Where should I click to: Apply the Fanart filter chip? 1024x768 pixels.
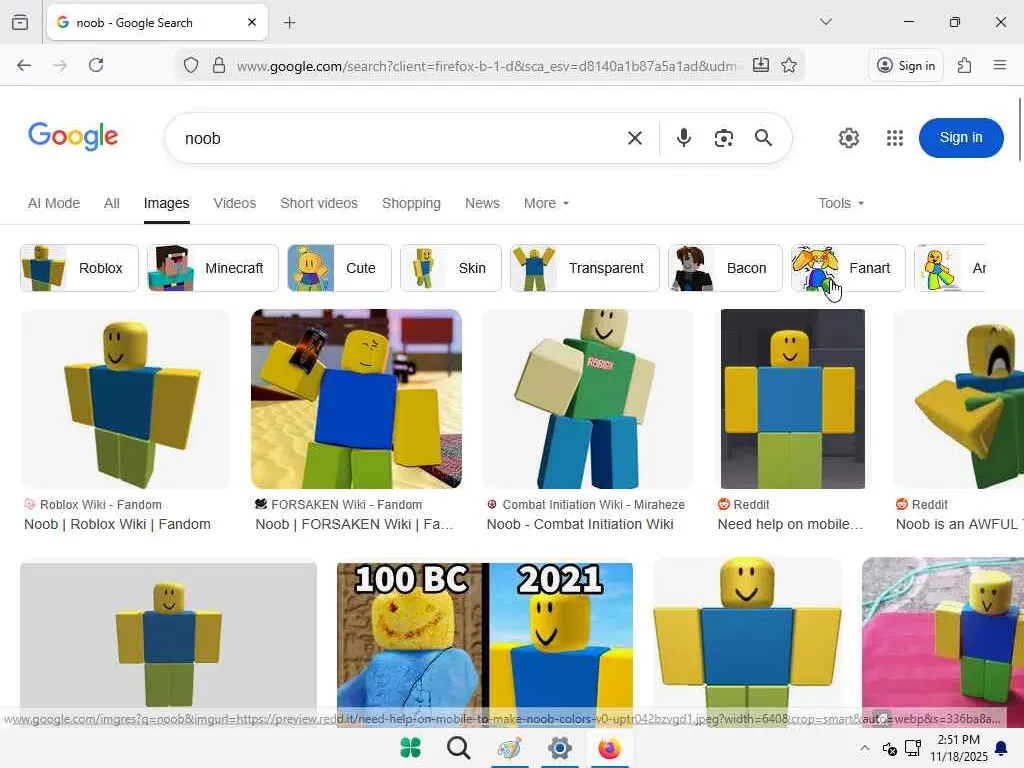(848, 268)
